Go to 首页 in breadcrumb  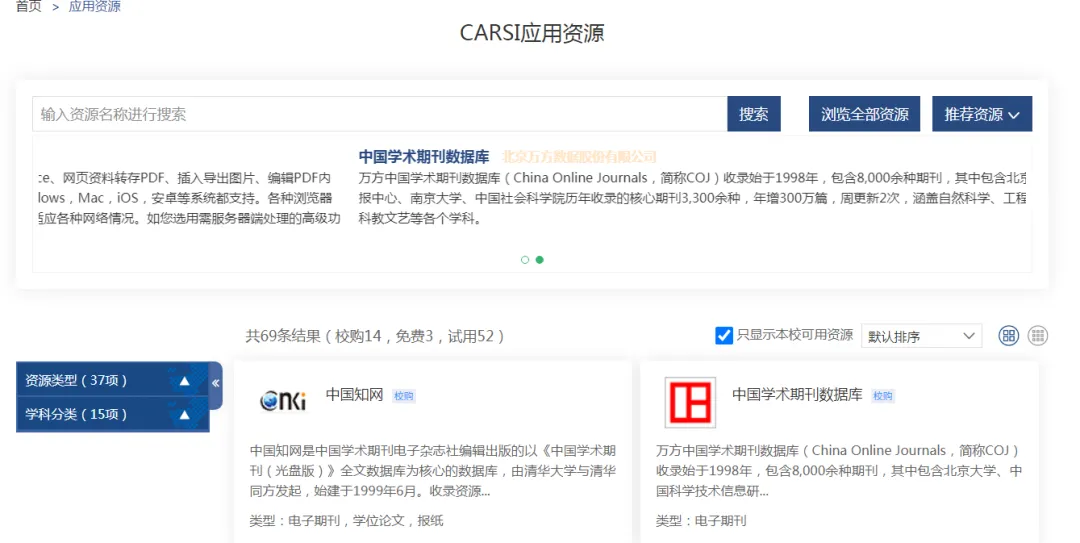(28, 7)
